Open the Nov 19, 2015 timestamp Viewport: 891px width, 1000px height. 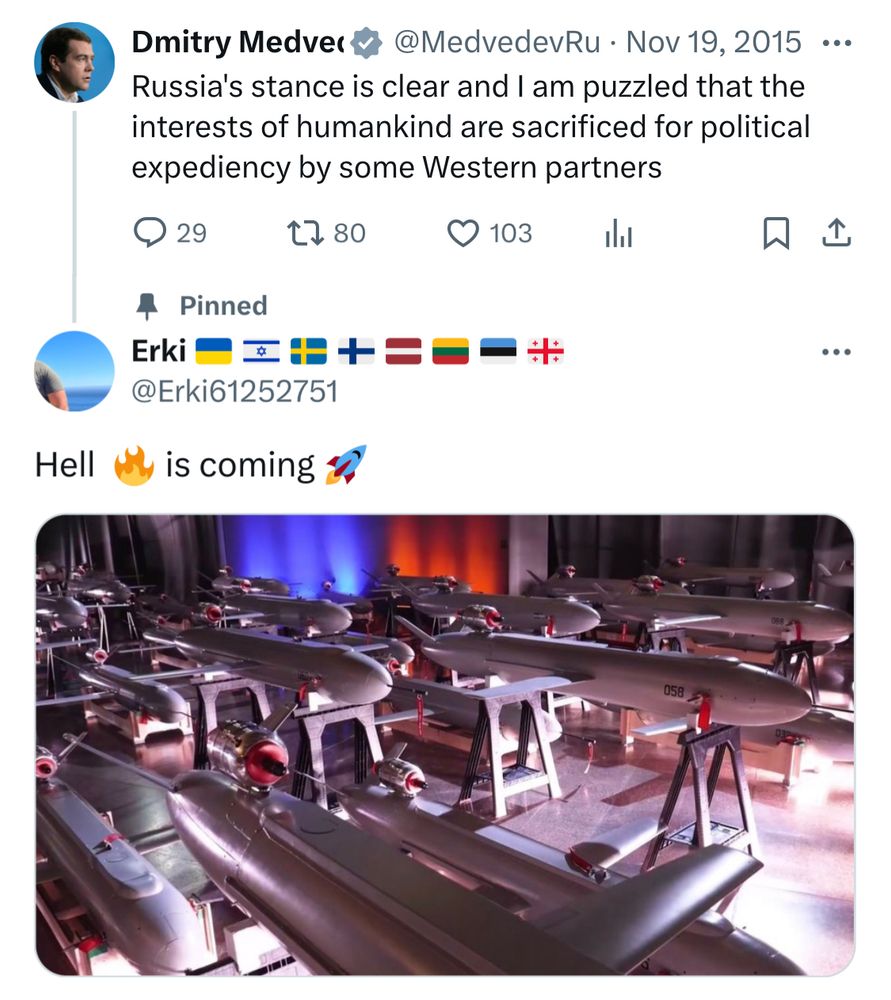tap(714, 43)
